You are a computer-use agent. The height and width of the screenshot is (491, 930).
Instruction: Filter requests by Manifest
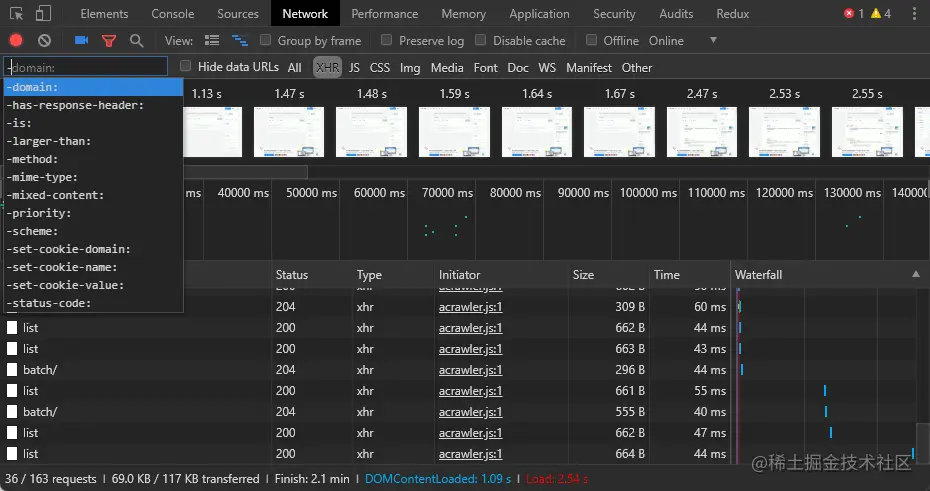pyautogui.click(x=588, y=68)
